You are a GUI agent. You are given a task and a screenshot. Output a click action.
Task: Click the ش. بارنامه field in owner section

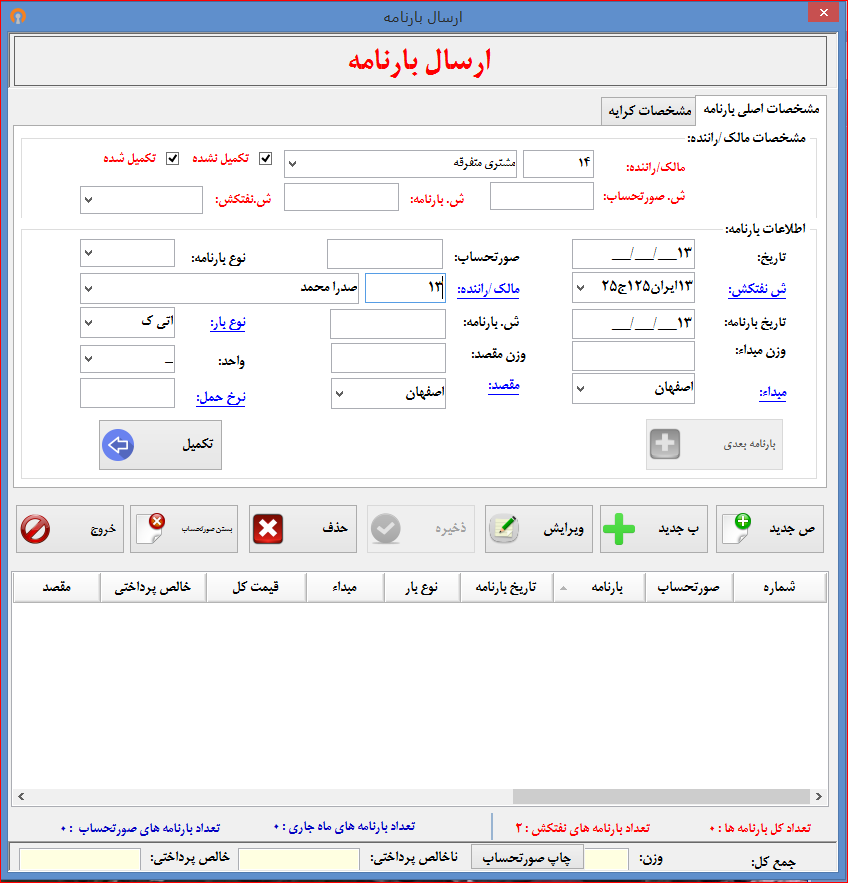pos(341,197)
